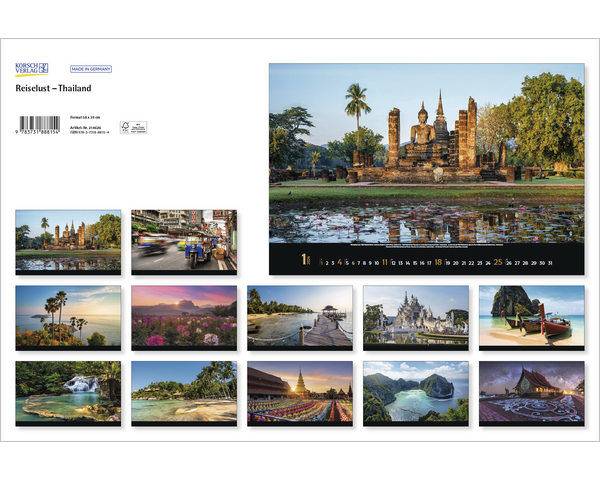Select day 18 in calendar strip
The image size is (600, 480).
pyautogui.click(x=438, y=263)
